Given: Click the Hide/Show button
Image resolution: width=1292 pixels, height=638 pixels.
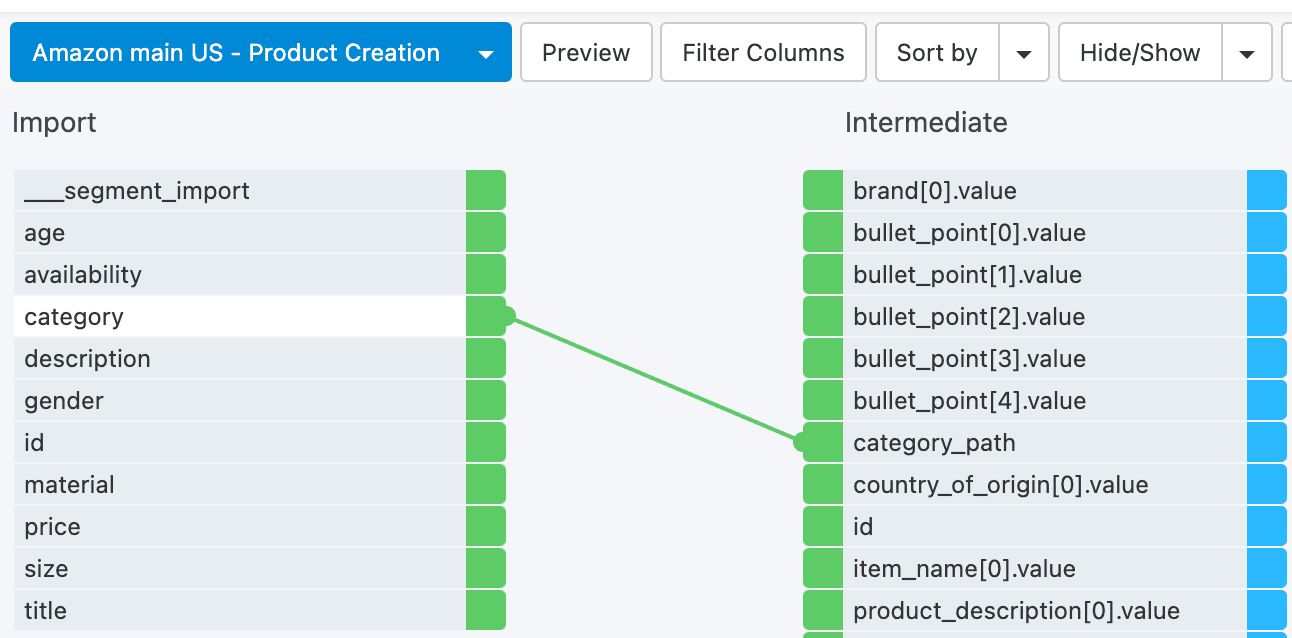Looking at the screenshot, I should [x=1140, y=53].
